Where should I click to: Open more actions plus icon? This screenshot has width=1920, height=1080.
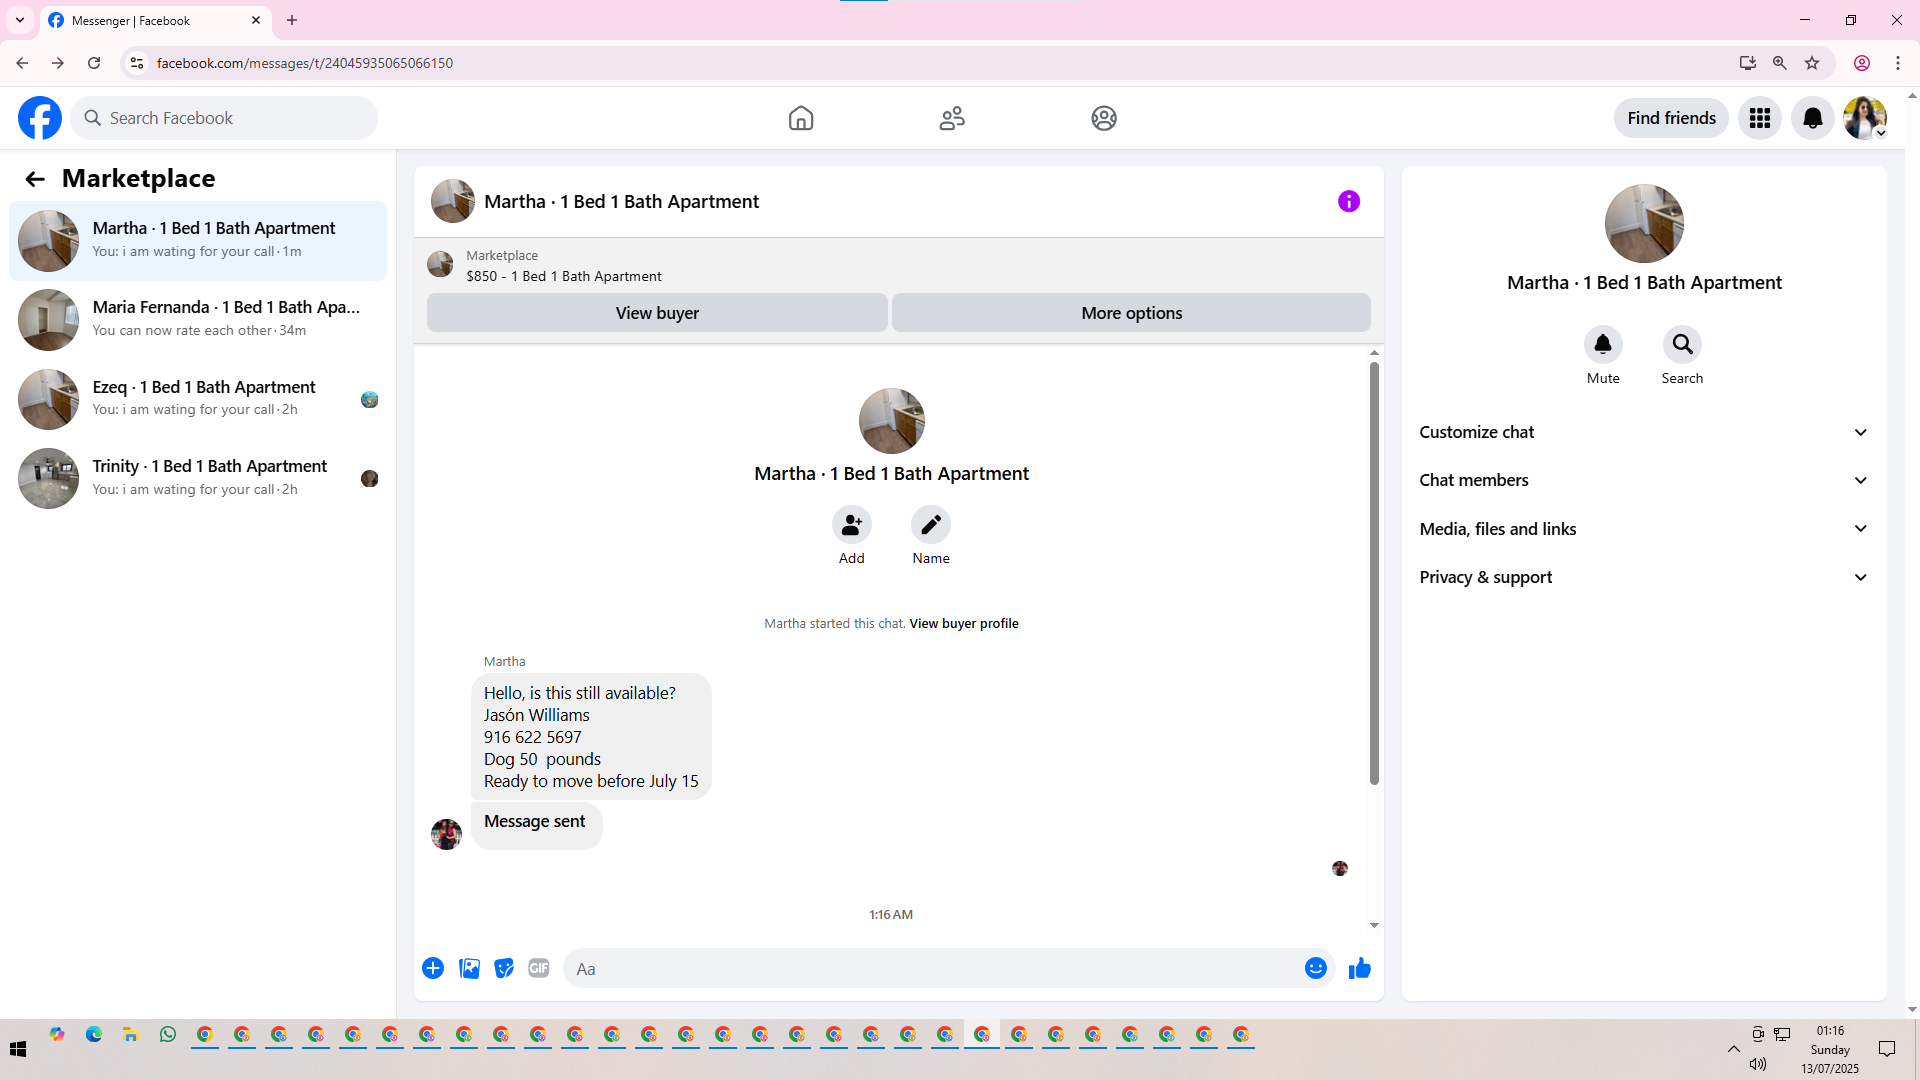coord(433,968)
